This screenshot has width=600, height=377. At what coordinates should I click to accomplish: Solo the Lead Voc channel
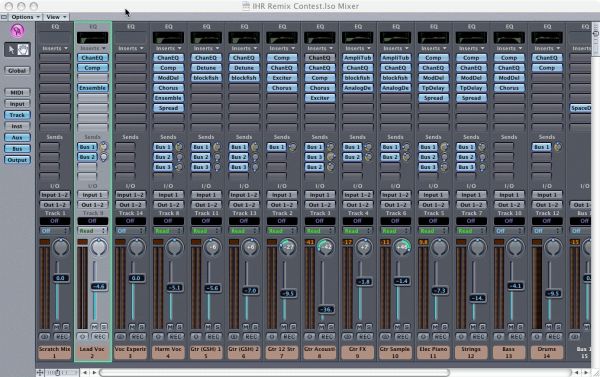(104, 326)
